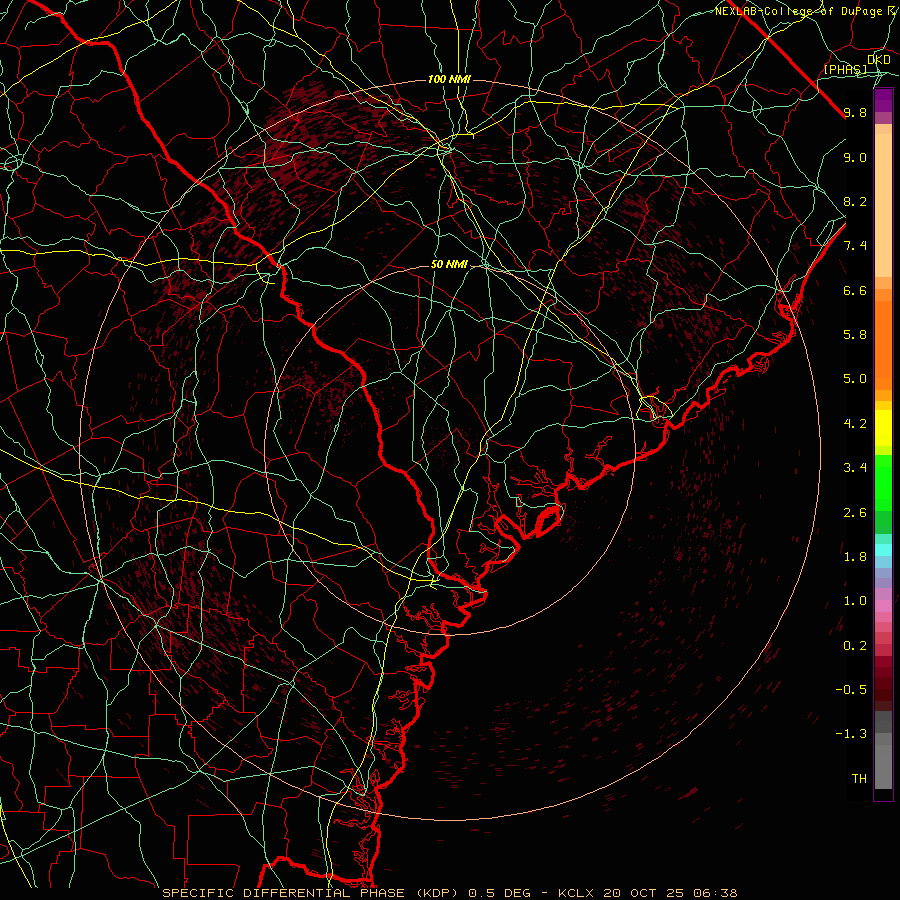Click the 5.0 legend value
This screenshot has height=900, width=900.
click(x=855, y=379)
